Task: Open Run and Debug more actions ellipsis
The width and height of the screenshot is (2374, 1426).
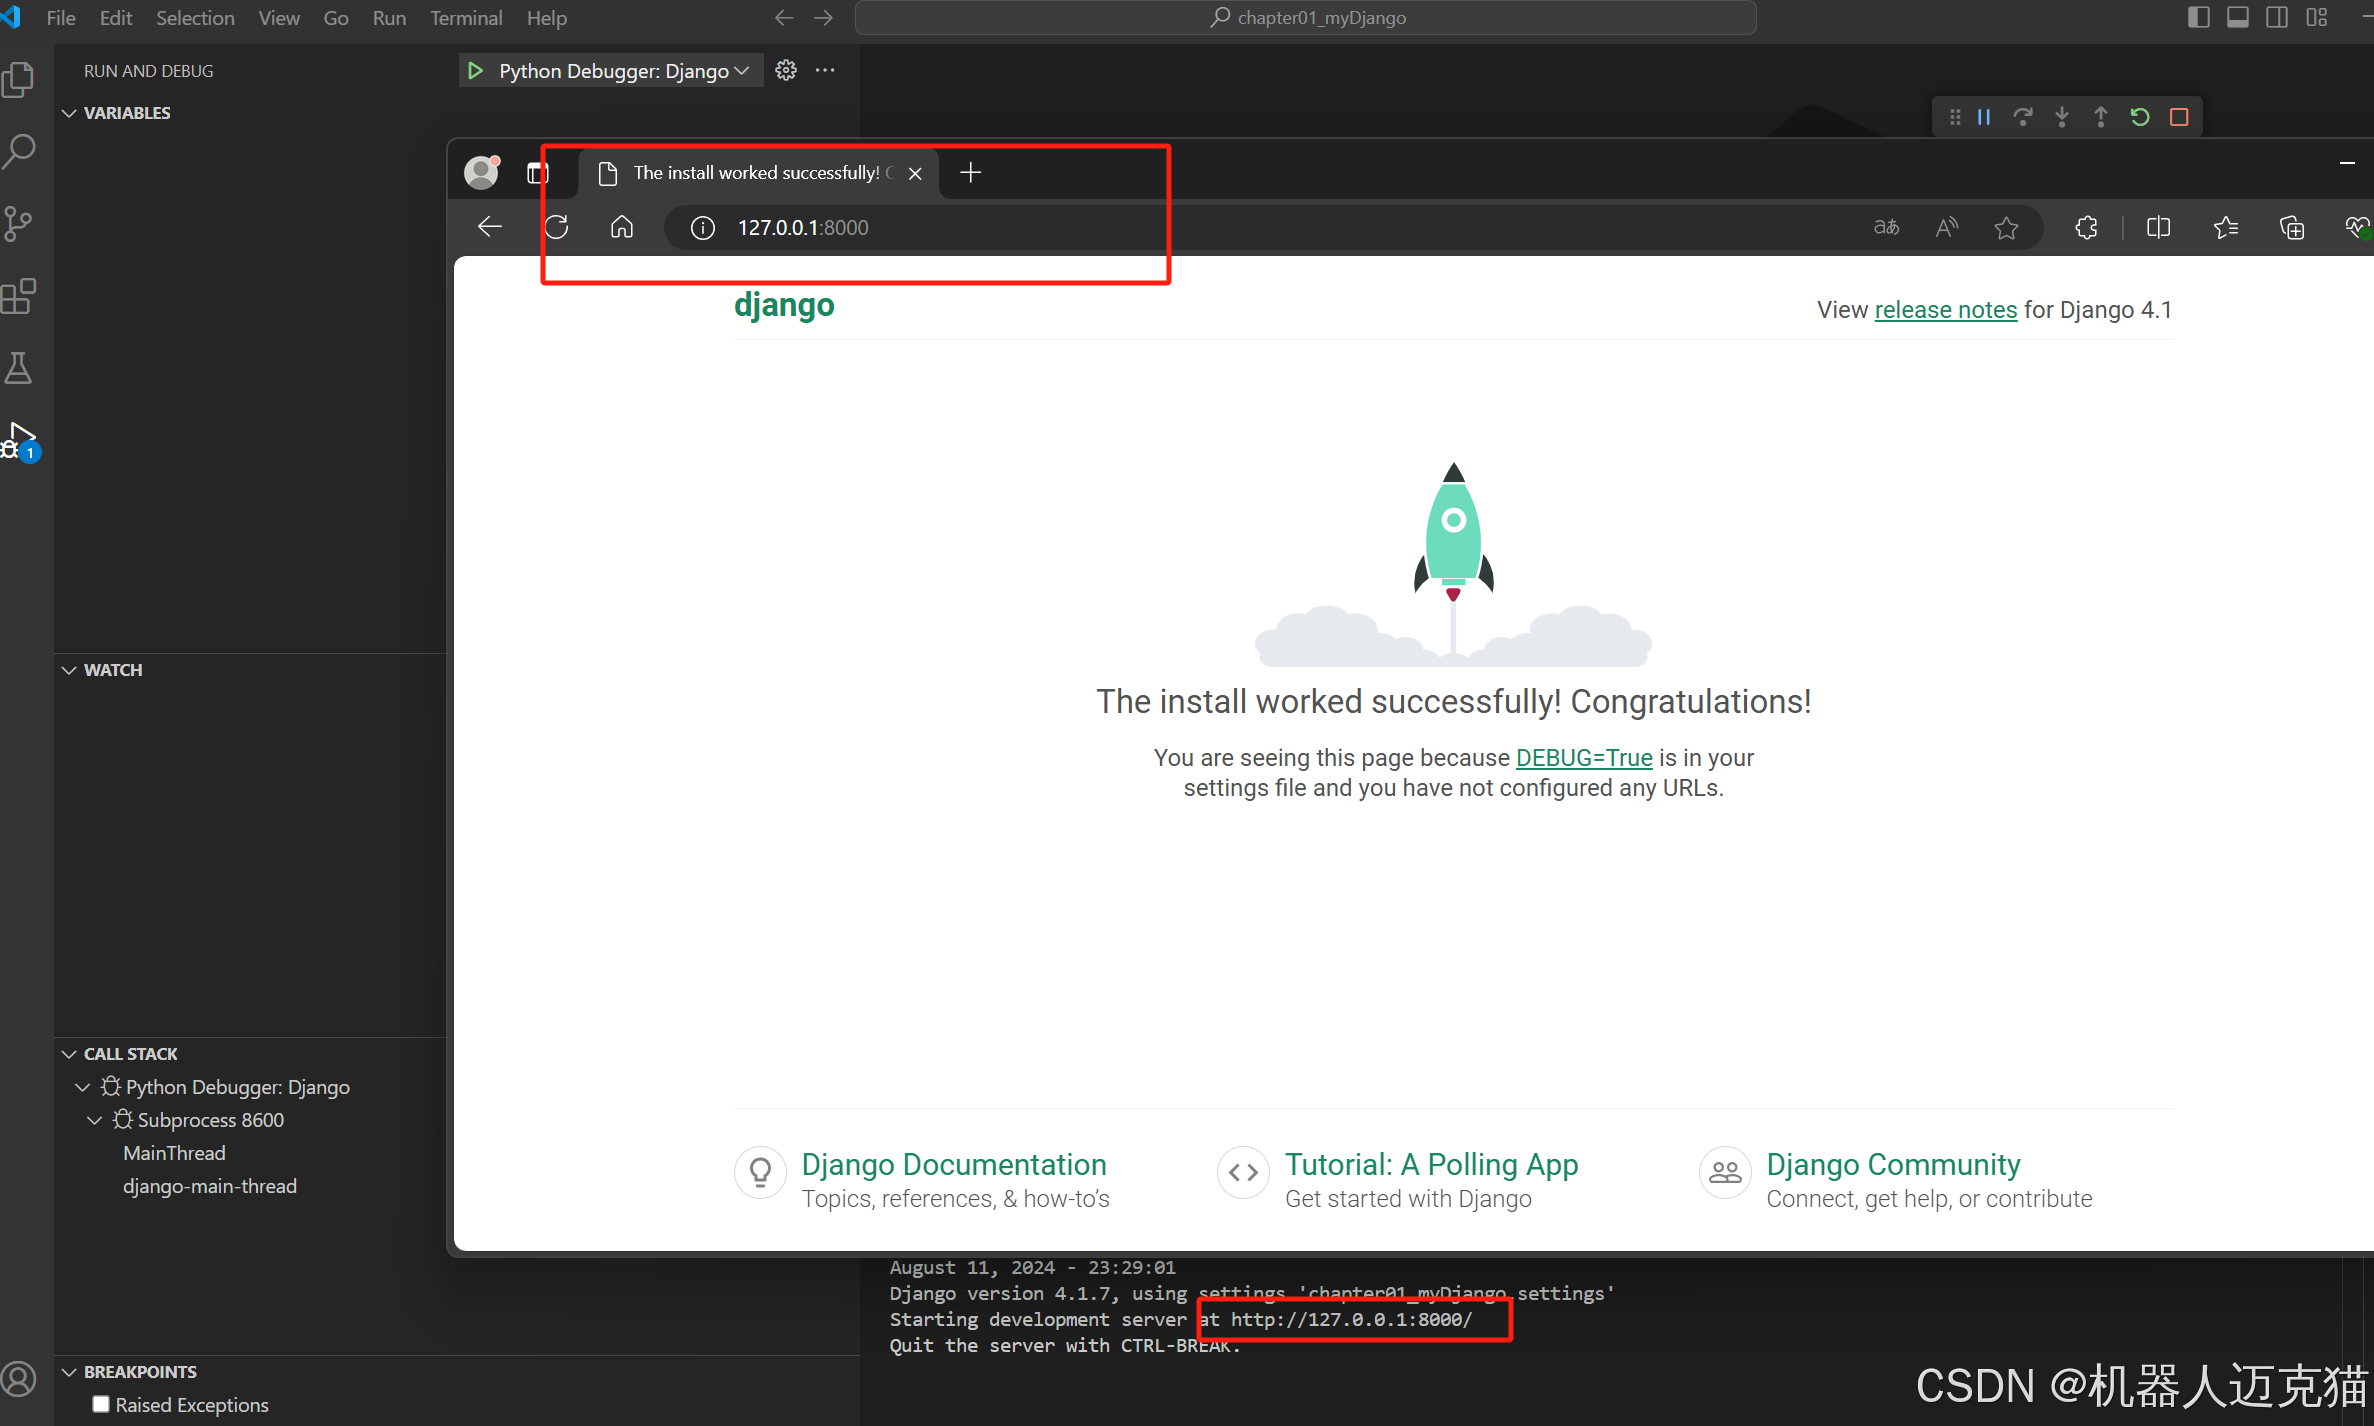Action: pos(825,70)
